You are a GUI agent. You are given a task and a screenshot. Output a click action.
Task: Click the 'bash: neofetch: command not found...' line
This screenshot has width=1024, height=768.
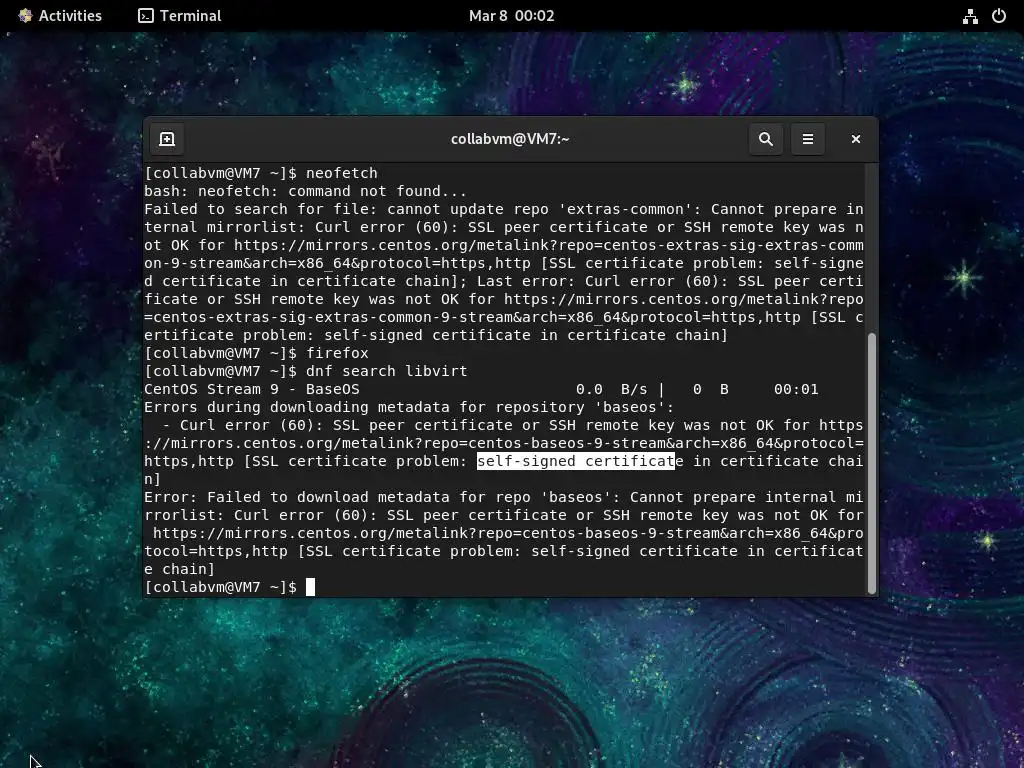pos(306,191)
